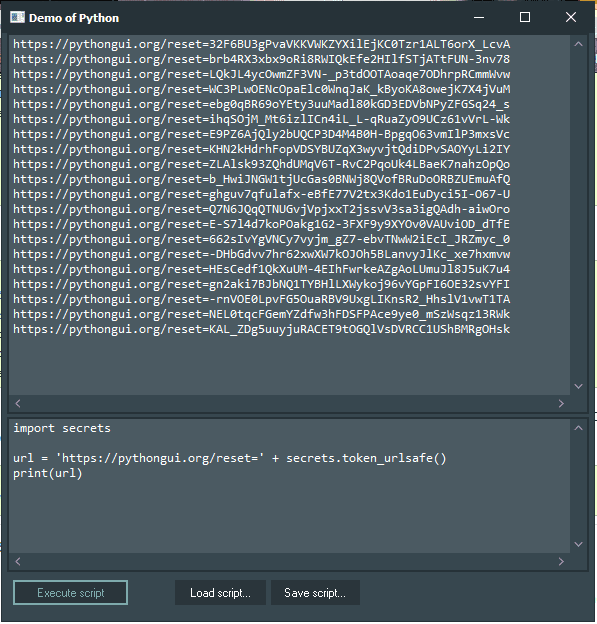Screen dimensions: 597x624
Task: Click output URL ending in vVrL-Wk
Action: click(x=261, y=119)
